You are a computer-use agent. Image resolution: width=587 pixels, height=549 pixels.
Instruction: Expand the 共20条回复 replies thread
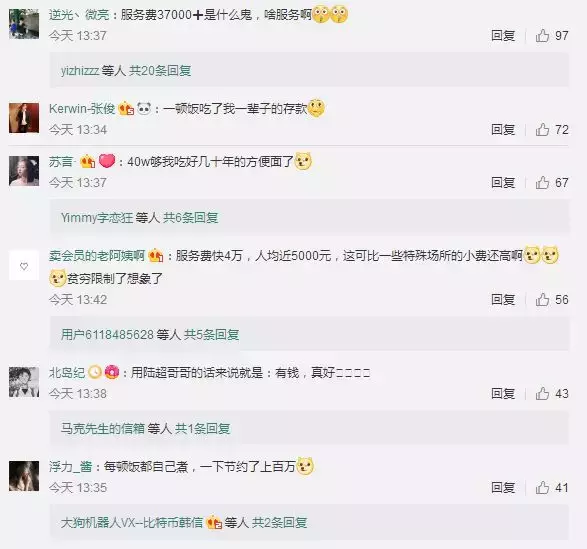coord(160,70)
